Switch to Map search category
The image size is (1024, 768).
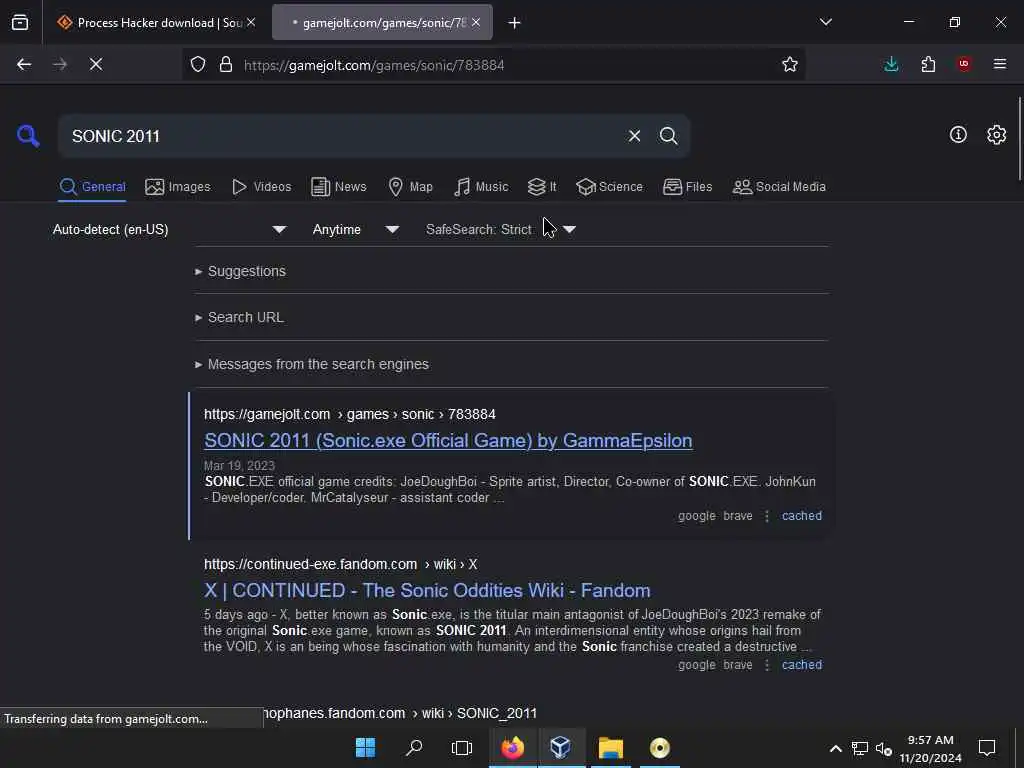[410, 187]
